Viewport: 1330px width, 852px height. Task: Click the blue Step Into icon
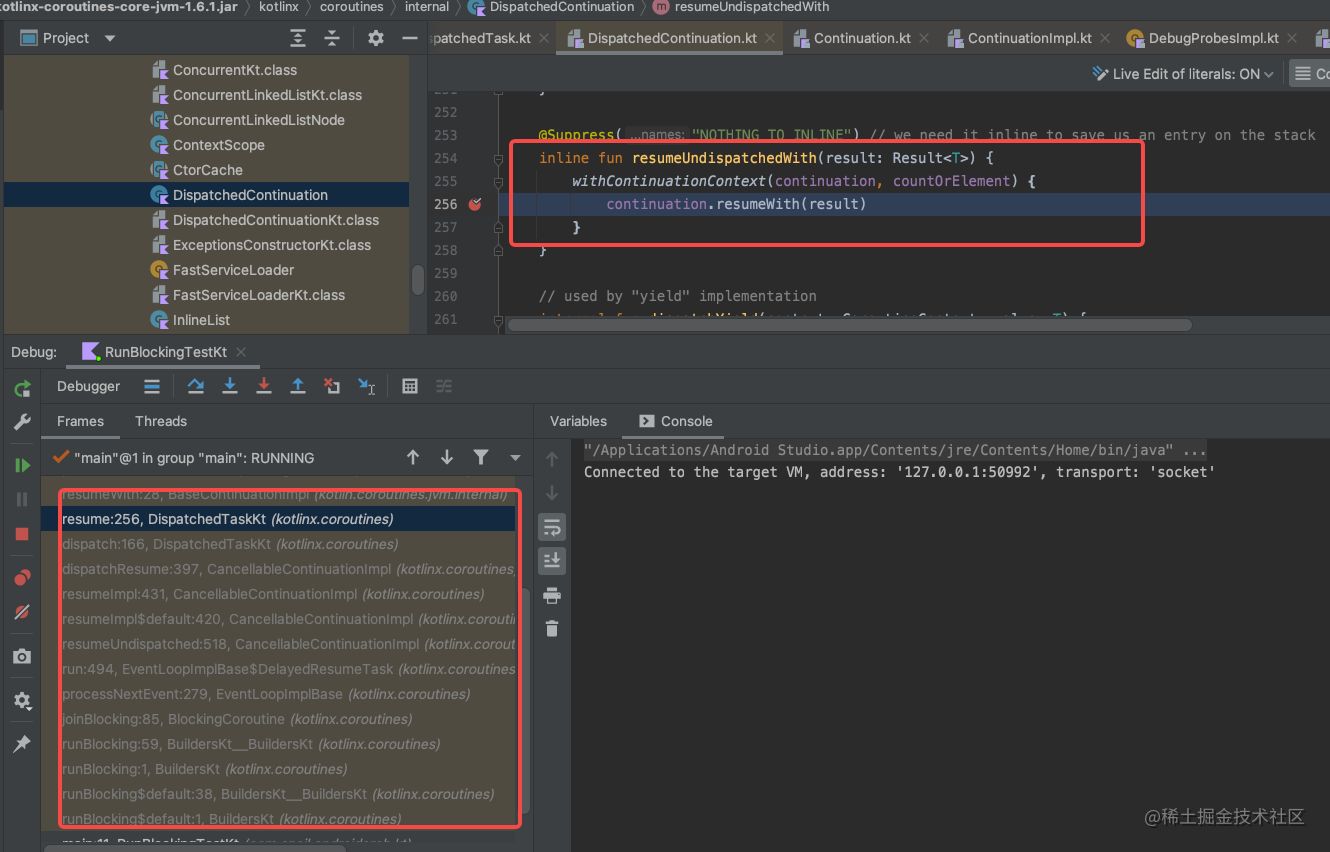(x=230, y=386)
